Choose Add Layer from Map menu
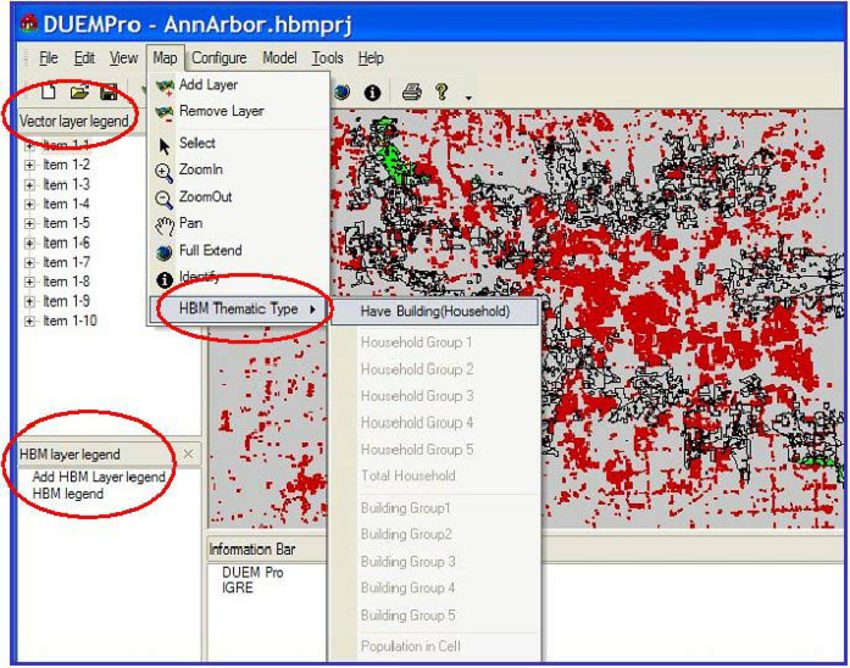This screenshot has height=668, width=850. [239, 85]
